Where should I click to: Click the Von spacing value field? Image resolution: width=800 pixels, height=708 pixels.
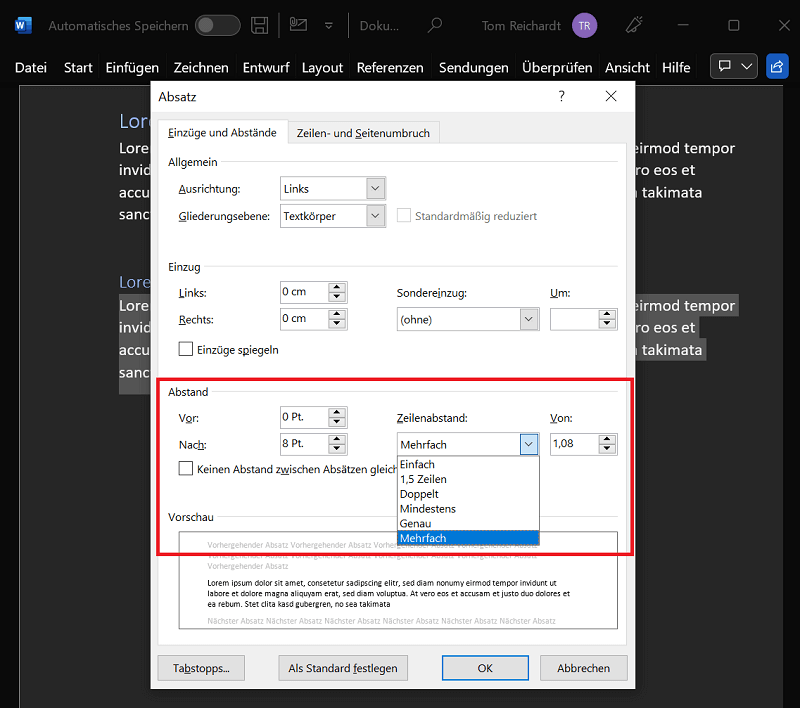point(574,444)
